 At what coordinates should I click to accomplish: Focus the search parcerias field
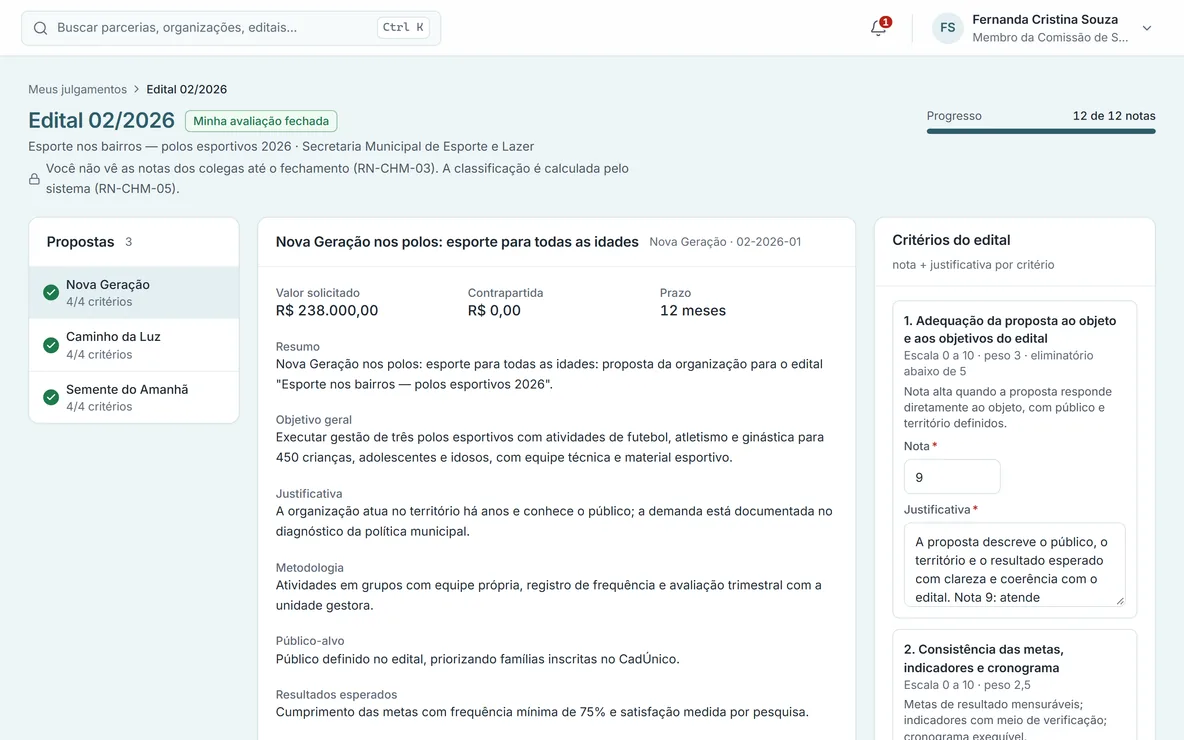231,28
